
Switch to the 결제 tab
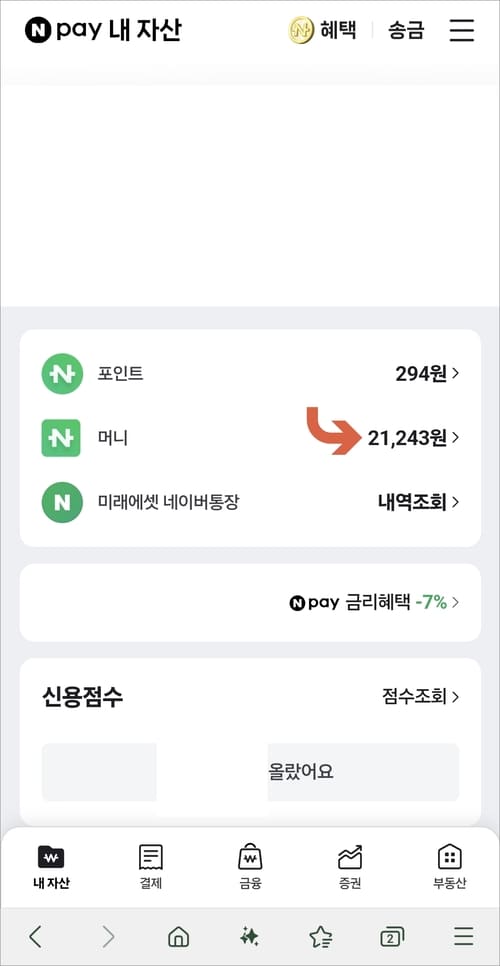pyautogui.click(x=151, y=866)
